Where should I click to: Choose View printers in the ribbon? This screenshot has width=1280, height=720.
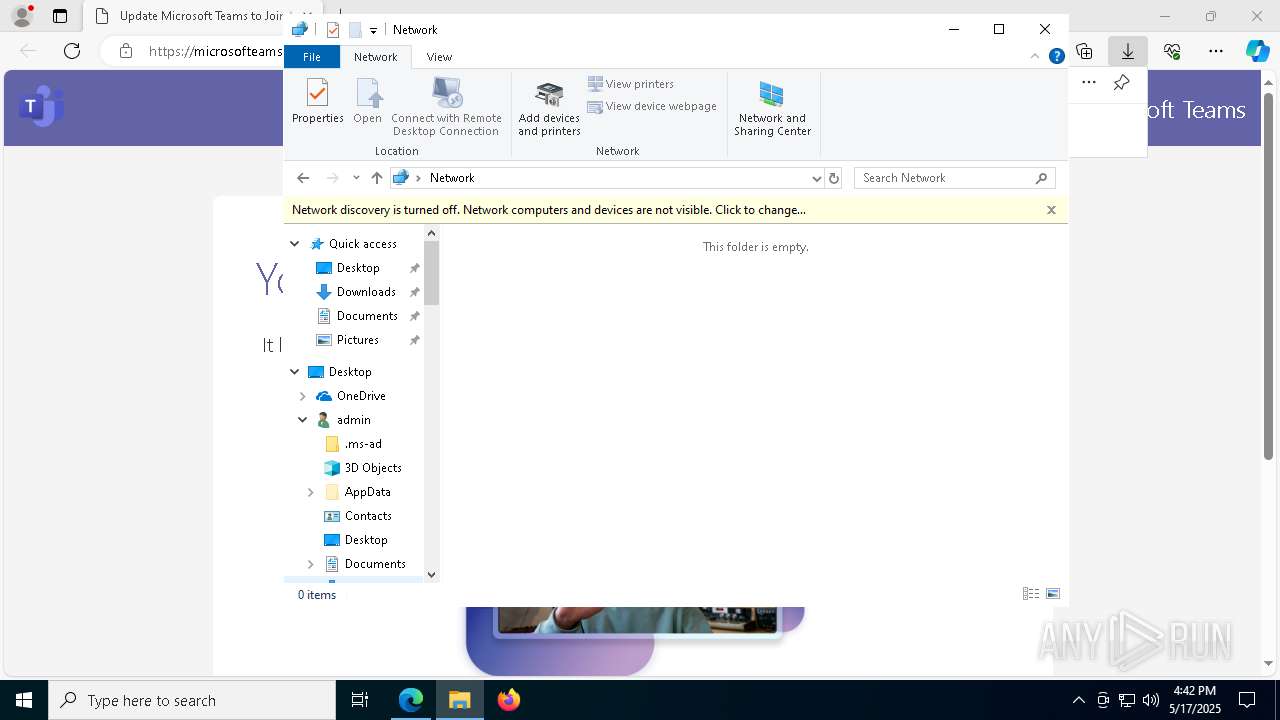coord(631,84)
